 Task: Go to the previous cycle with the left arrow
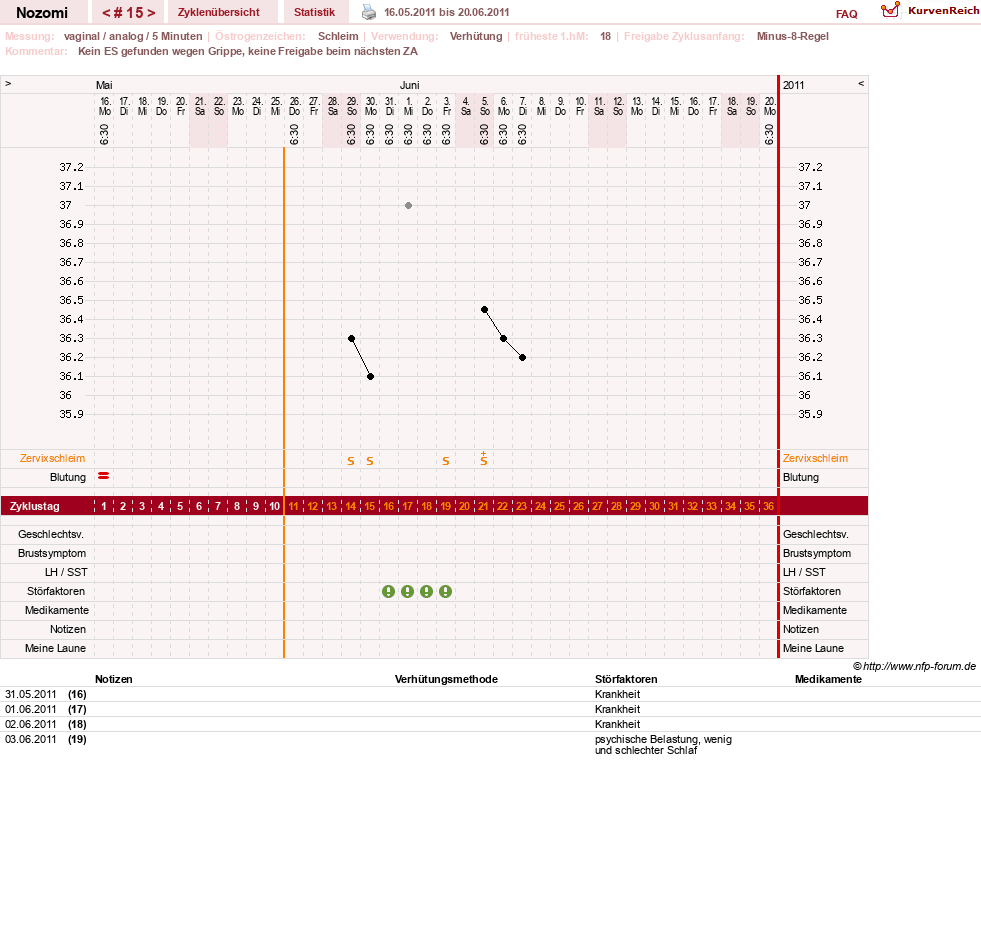106,13
